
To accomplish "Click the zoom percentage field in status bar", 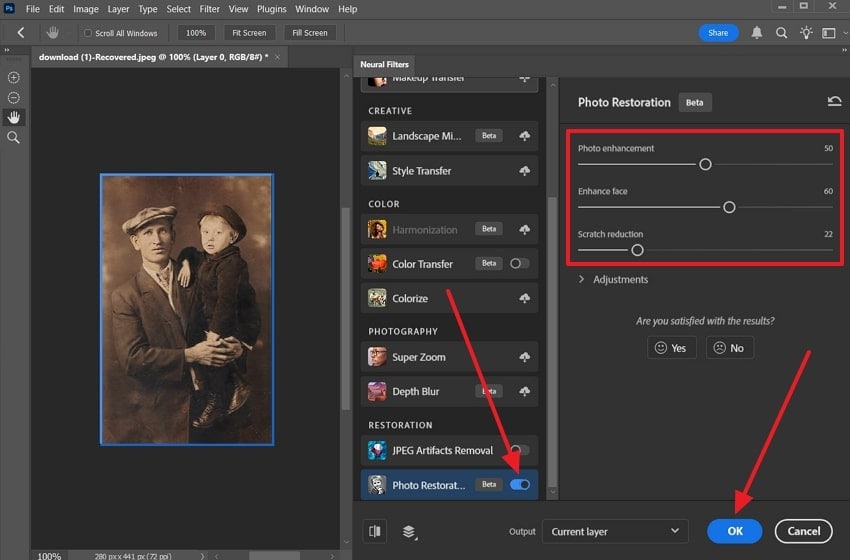I will (x=49, y=556).
